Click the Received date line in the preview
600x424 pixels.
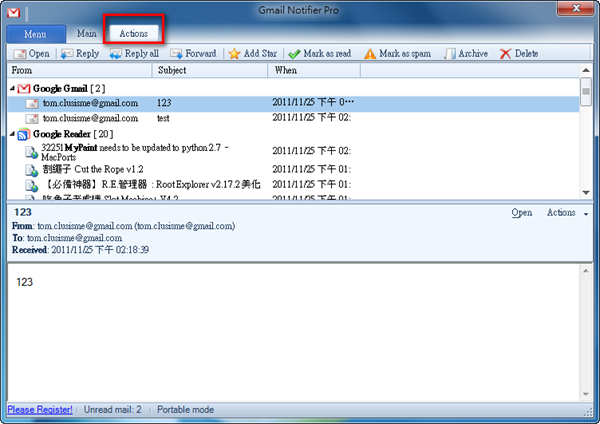(x=80, y=250)
